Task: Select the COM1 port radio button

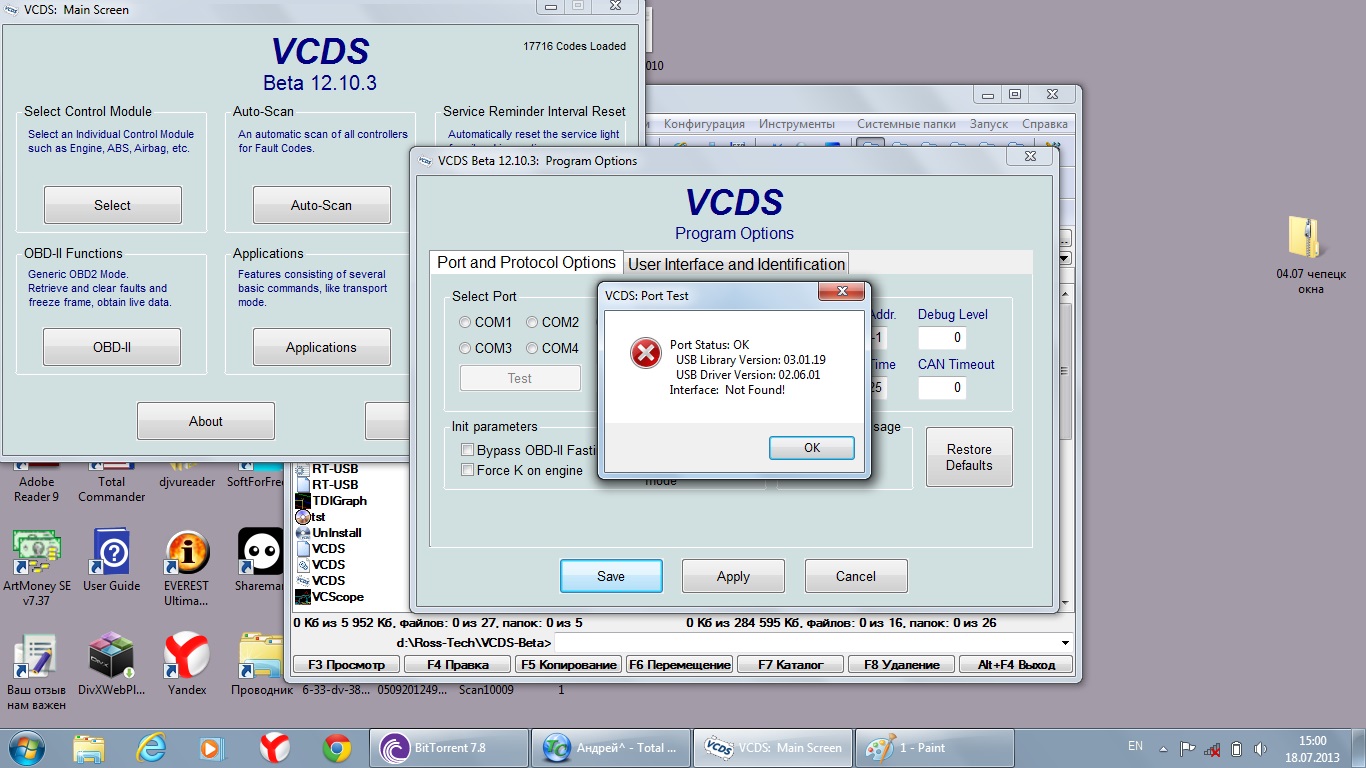Action: (465, 322)
